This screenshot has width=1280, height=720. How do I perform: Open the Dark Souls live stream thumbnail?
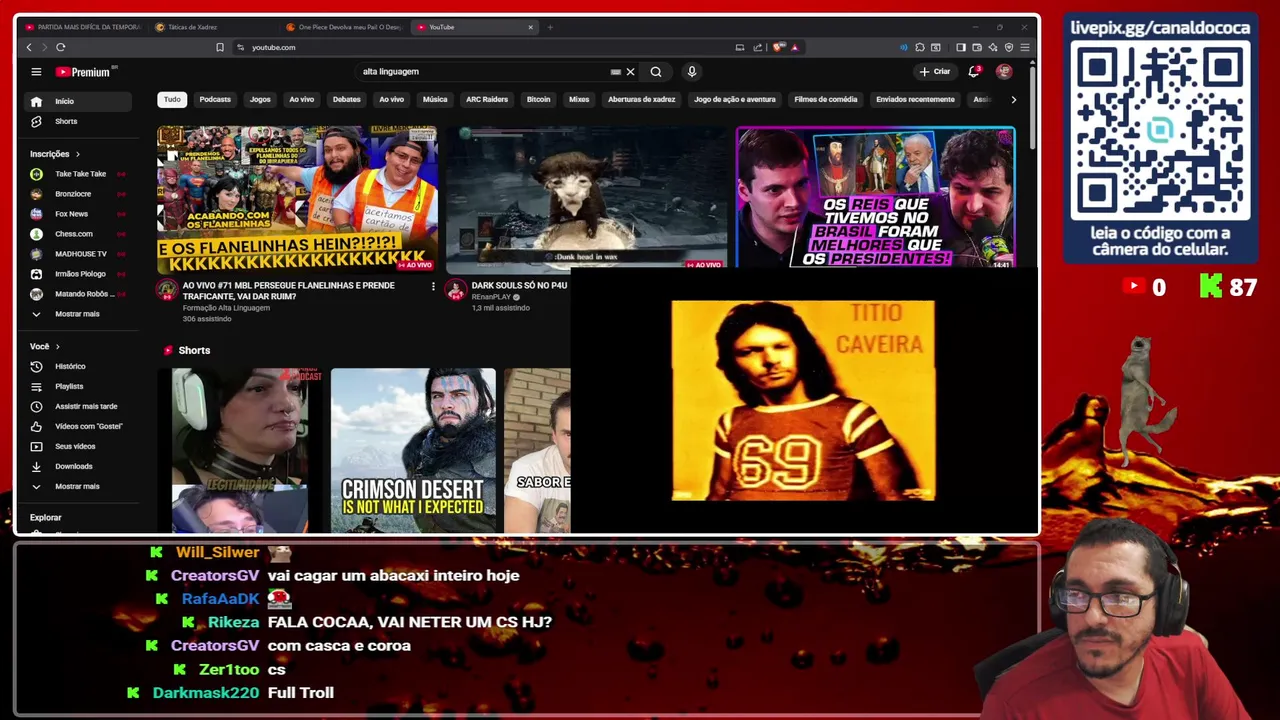[587, 198]
